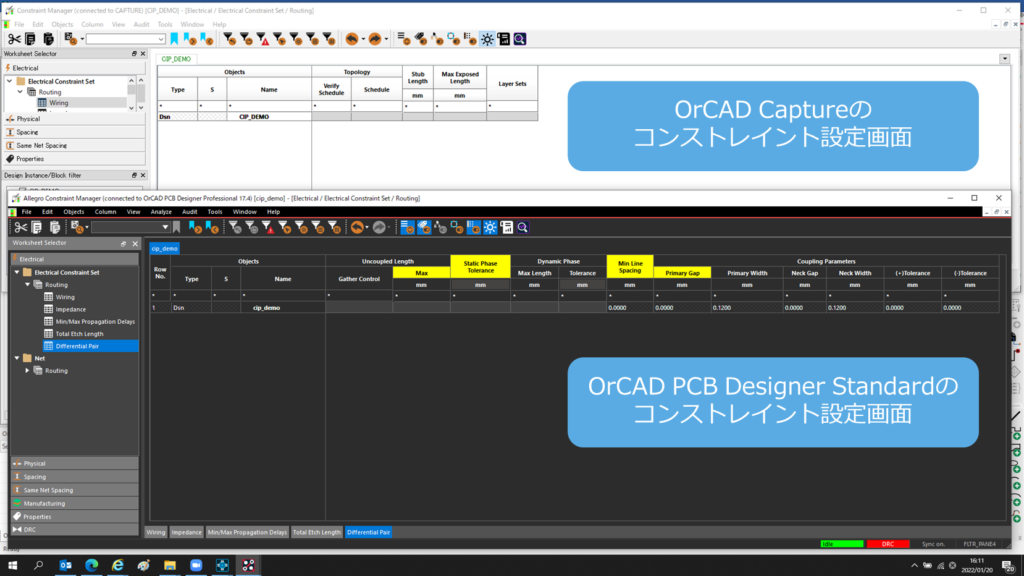
Task: Collapse Electrical Constraint Set in Capture tree
Action: tap(10, 82)
